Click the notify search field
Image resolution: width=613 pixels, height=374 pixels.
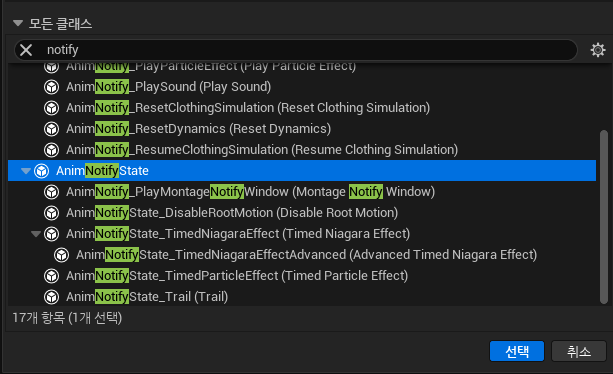tap(296, 50)
